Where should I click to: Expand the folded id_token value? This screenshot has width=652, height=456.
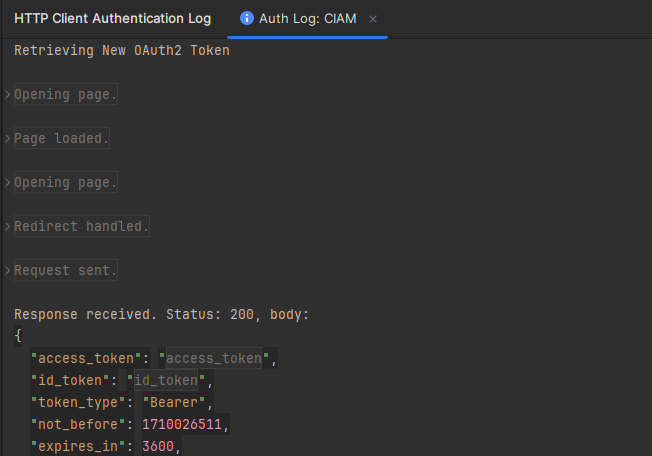tap(165, 380)
